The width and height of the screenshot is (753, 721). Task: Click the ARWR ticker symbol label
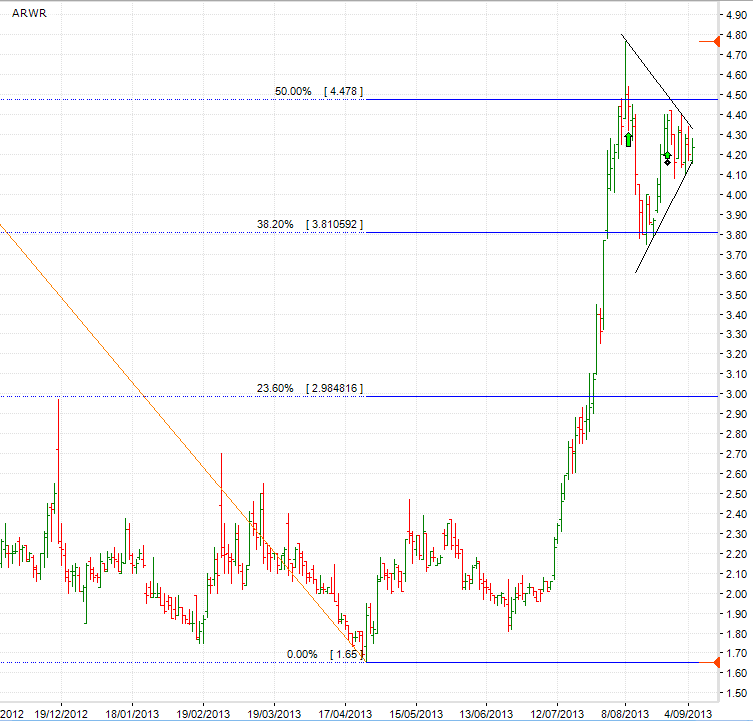coord(29,13)
